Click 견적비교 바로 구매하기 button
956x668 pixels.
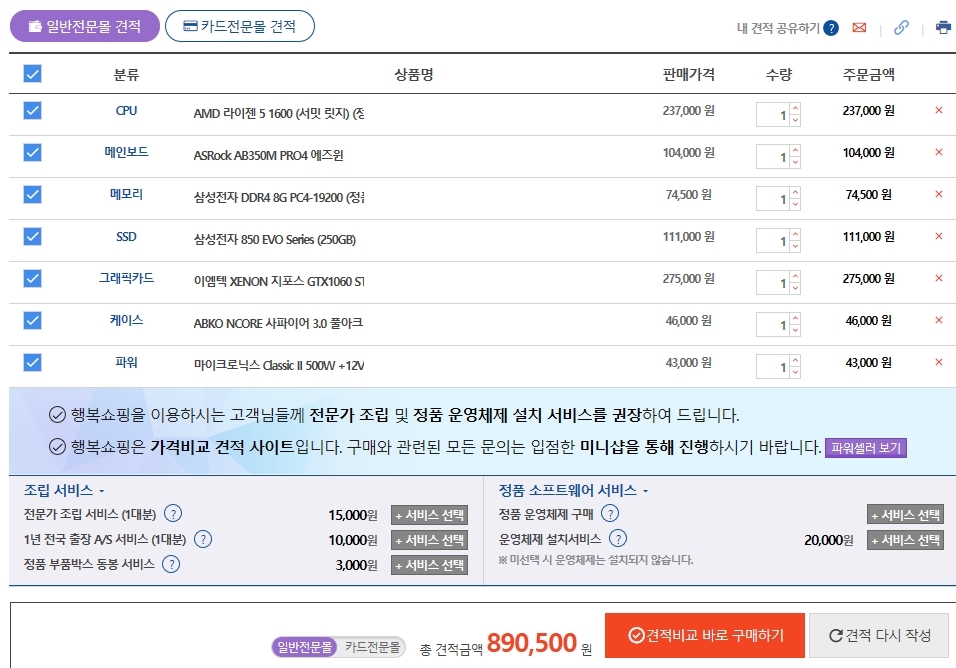click(705, 636)
